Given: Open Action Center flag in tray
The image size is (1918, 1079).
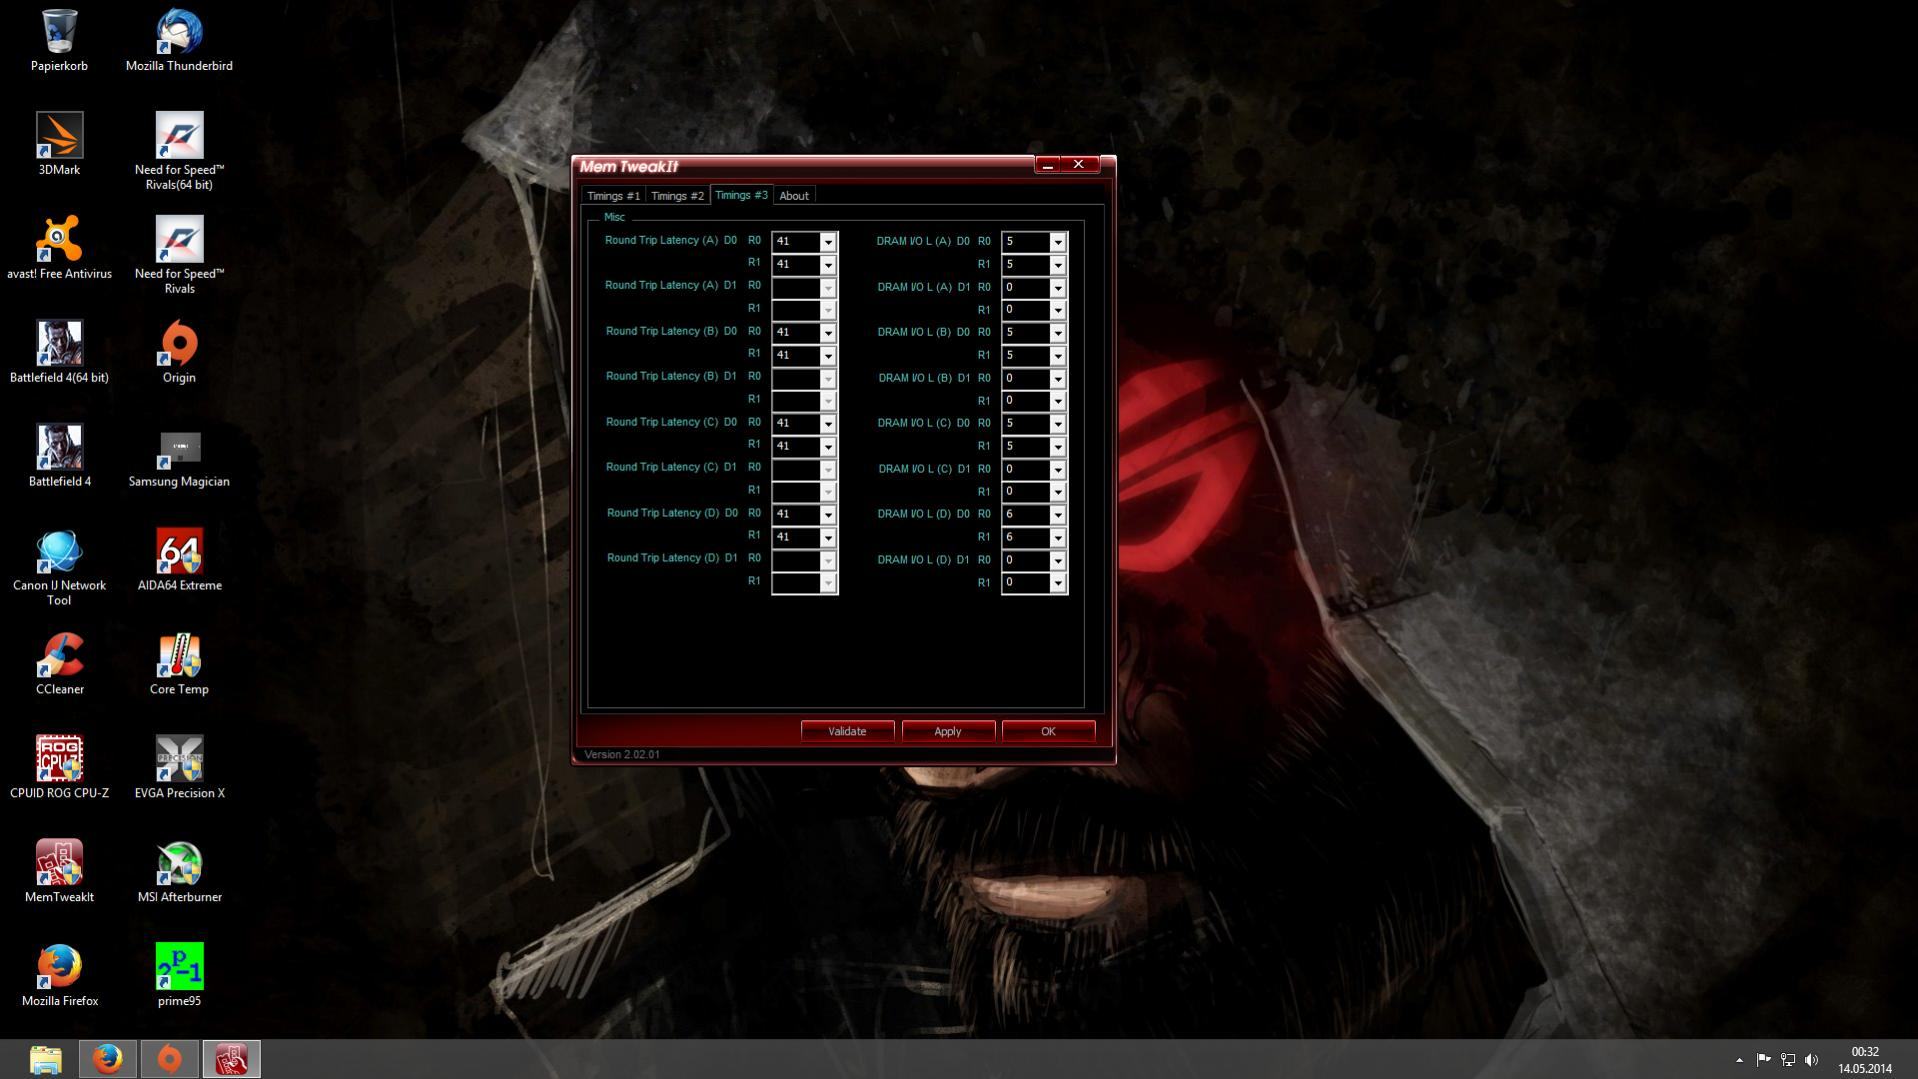Looking at the screenshot, I should 1763,1060.
